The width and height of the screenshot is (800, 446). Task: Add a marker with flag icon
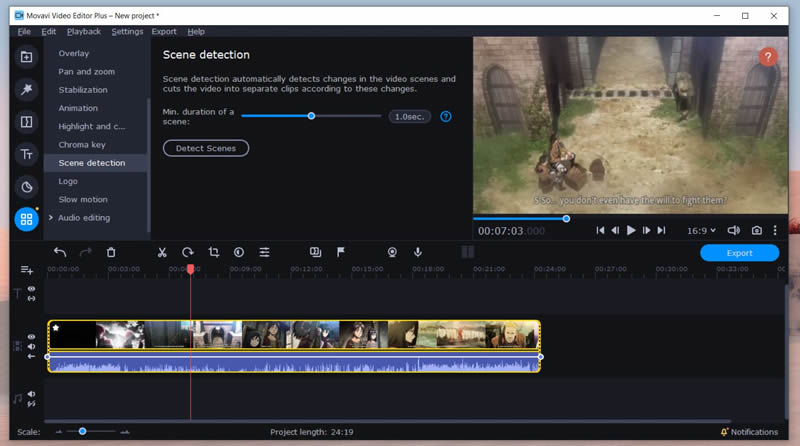(x=341, y=252)
